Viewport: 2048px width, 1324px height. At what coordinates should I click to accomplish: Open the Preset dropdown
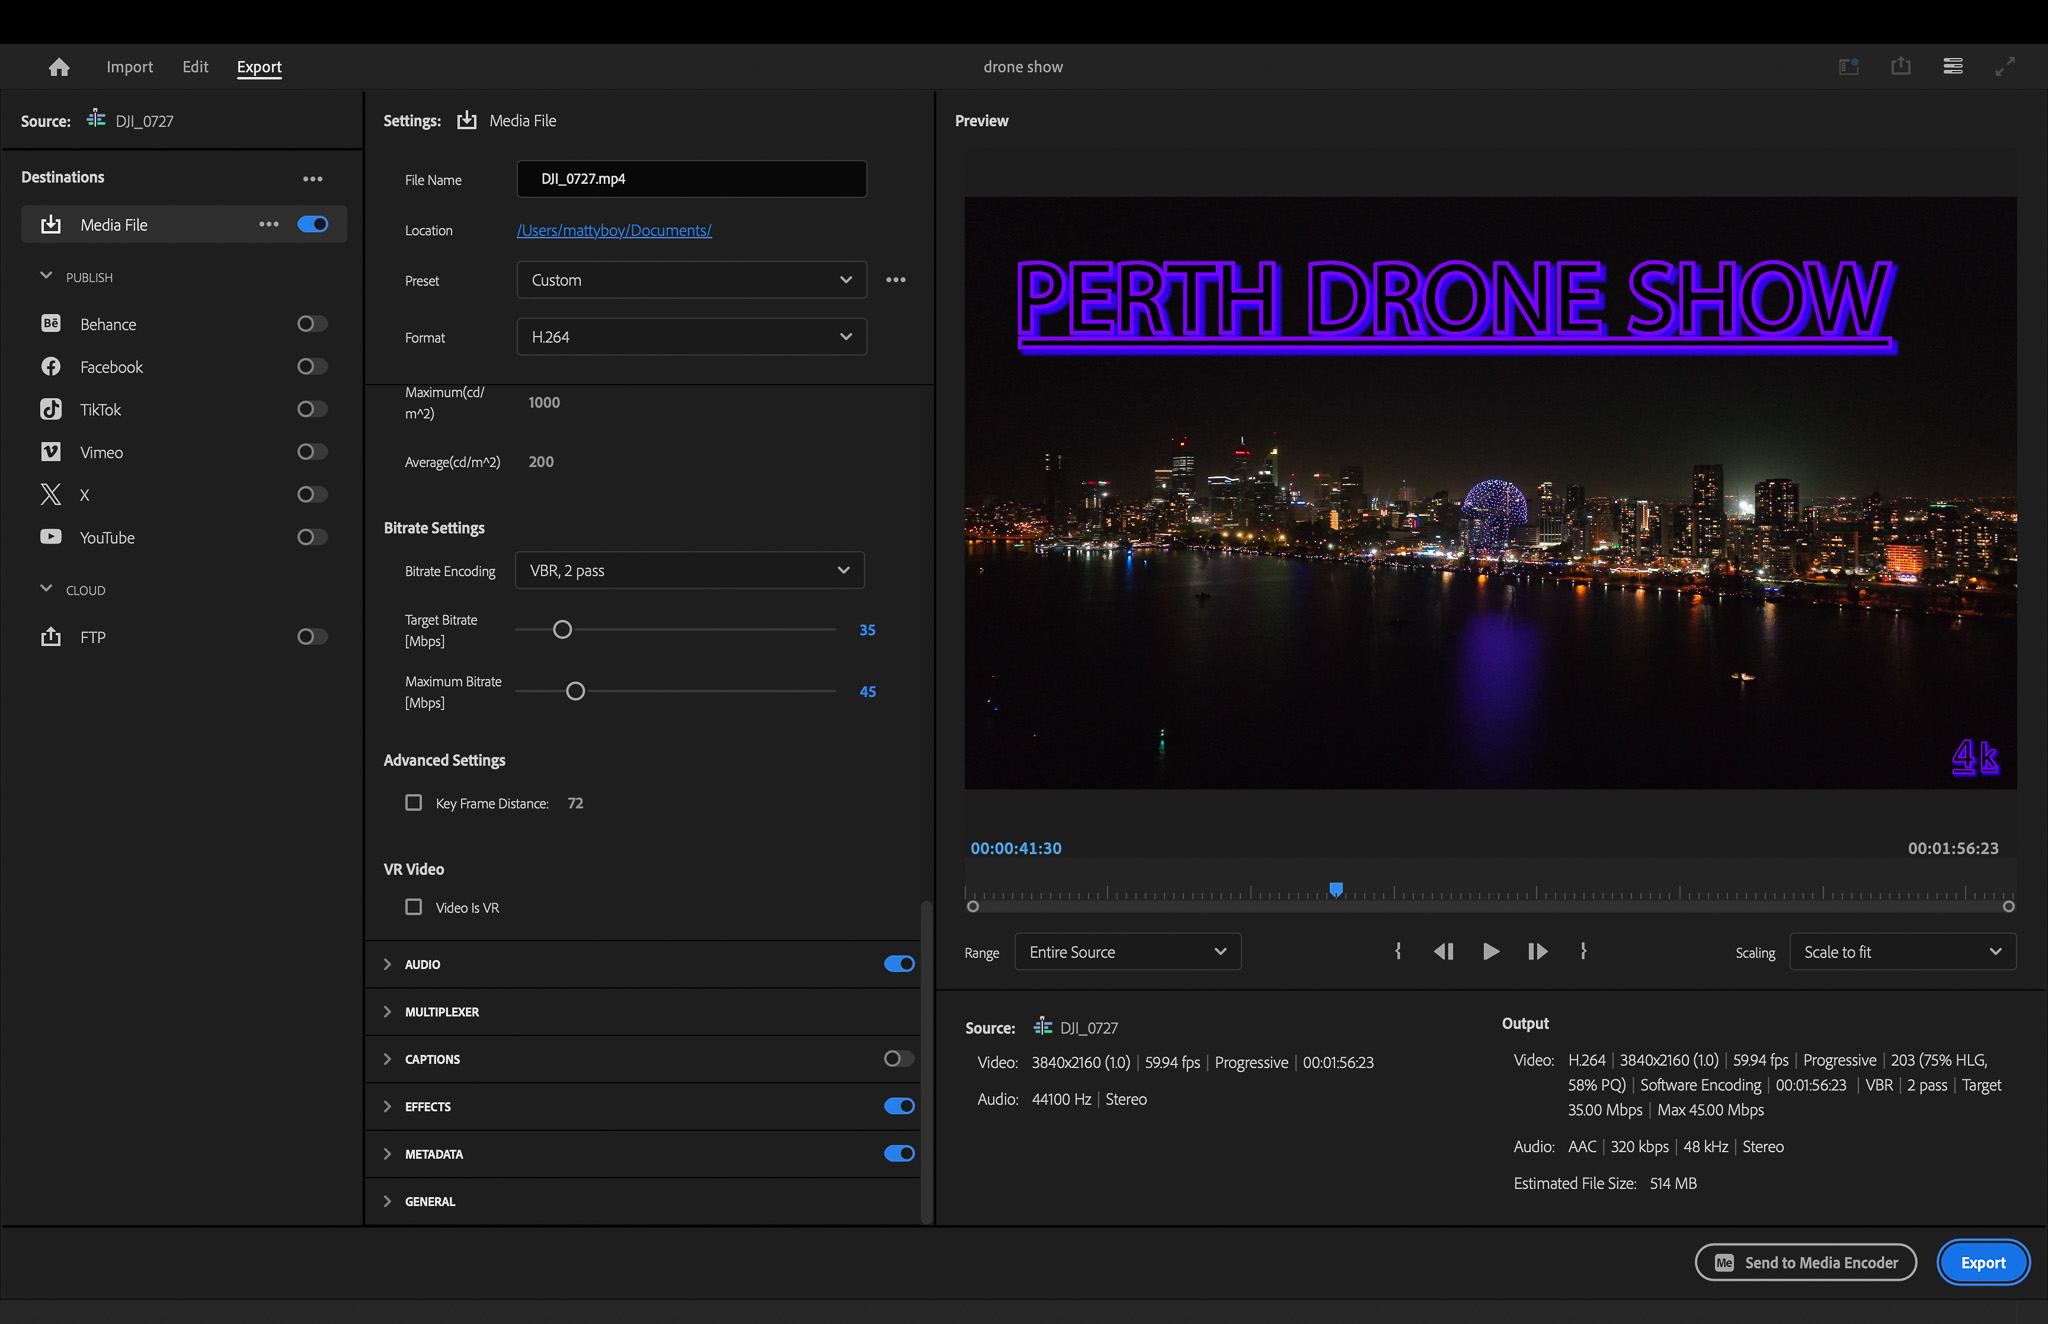(x=691, y=280)
